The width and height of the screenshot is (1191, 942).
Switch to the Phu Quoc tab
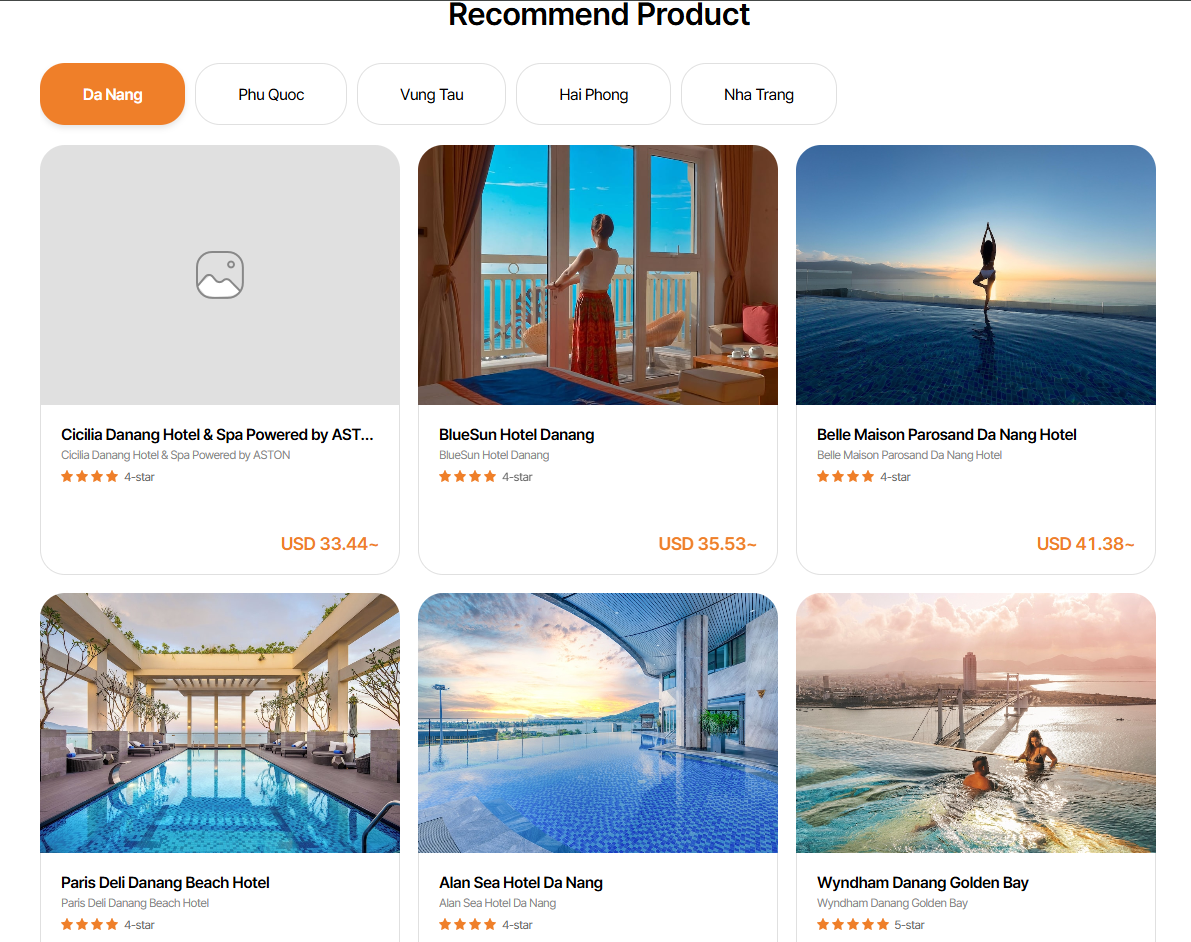tap(271, 95)
